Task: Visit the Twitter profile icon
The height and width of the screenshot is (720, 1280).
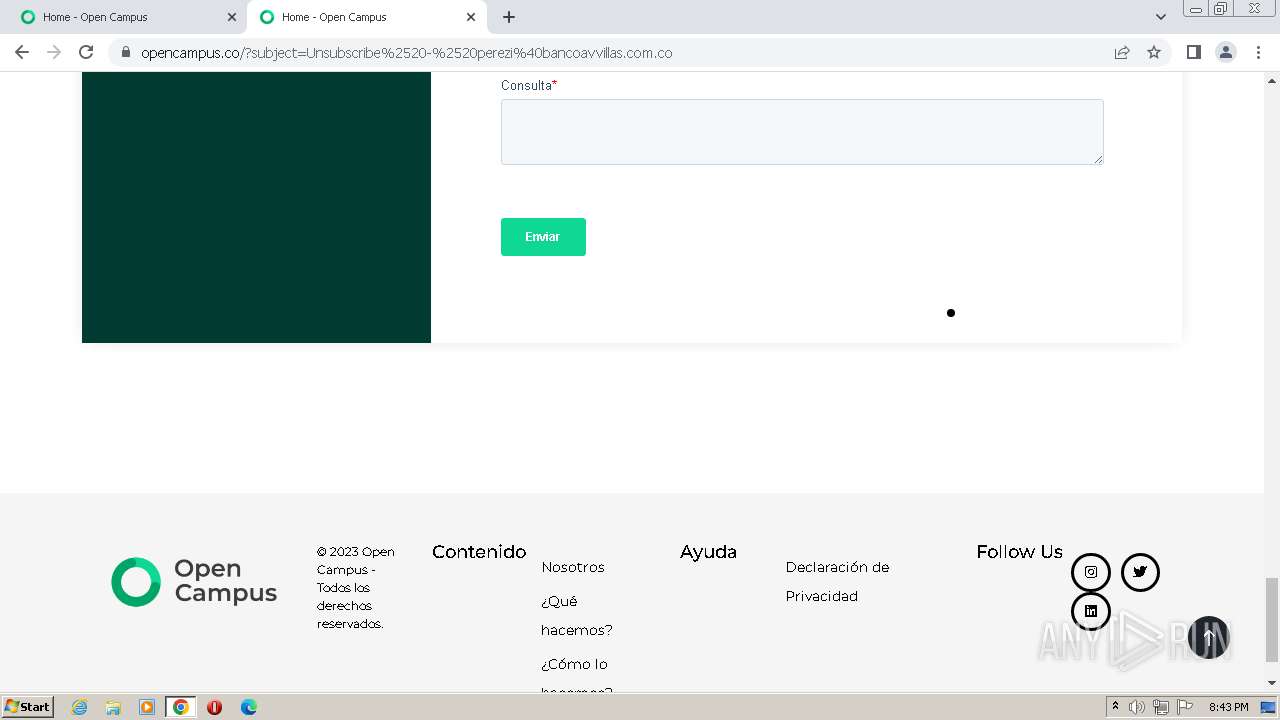Action: click(x=1140, y=572)
